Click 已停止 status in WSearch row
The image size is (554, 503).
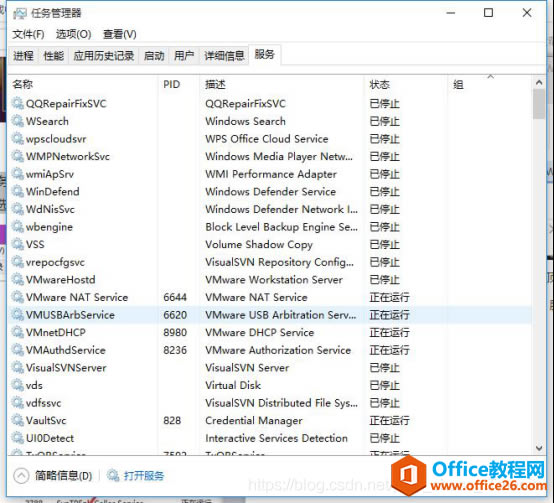(384, 121)
